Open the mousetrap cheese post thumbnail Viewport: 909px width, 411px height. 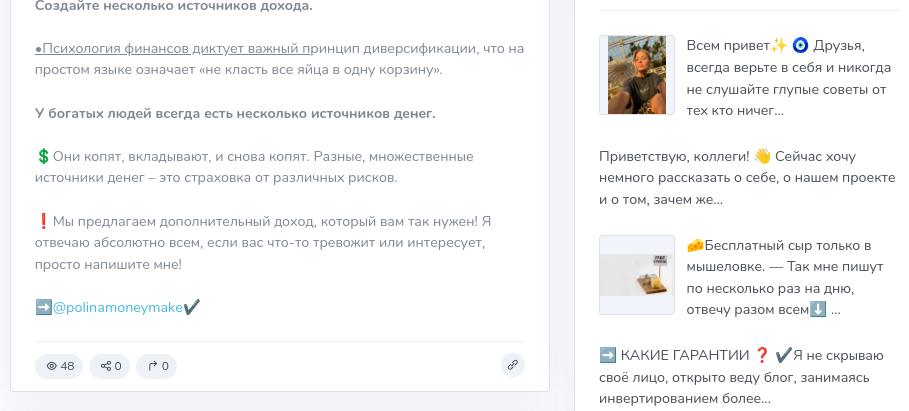point(637,275)
